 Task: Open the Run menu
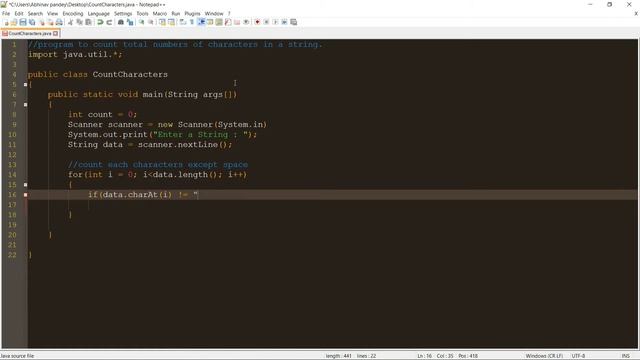coord(176,13)
